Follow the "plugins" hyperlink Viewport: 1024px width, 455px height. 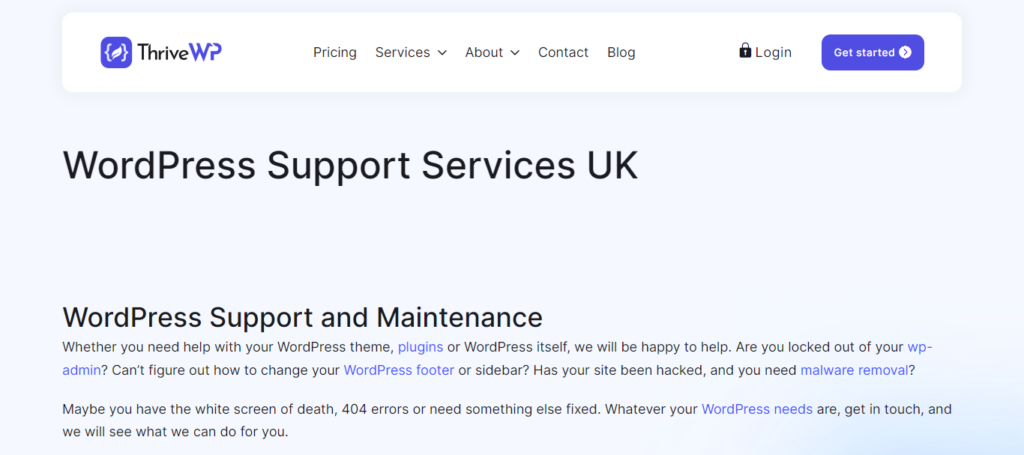point(420,347)
